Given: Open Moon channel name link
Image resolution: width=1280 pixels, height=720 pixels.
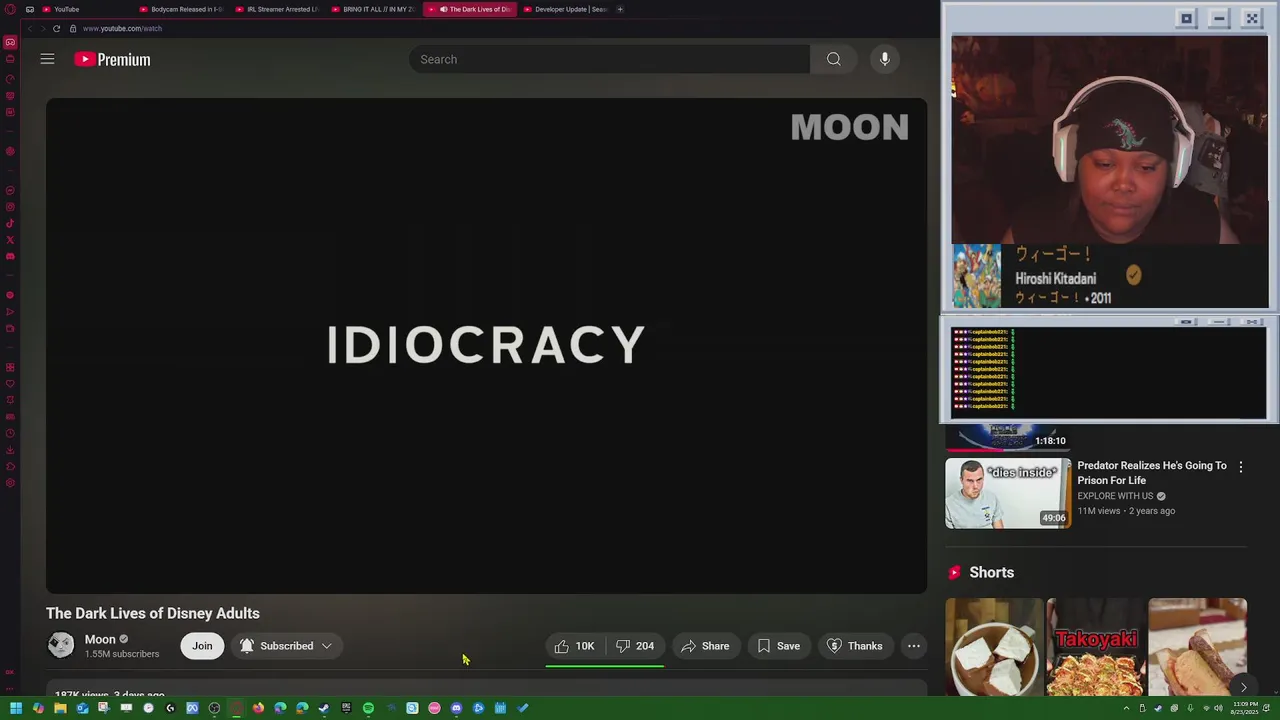Looking at the screenshot, I should 100,639.
